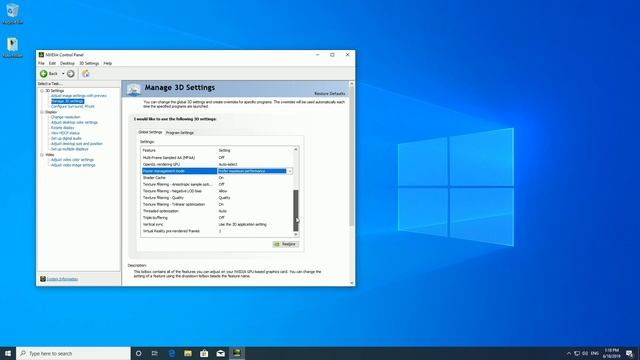This screenshot has height=360, width=640.
Task: Open Microsoft Store from taskbar
Action: click(x=204, y=353)
